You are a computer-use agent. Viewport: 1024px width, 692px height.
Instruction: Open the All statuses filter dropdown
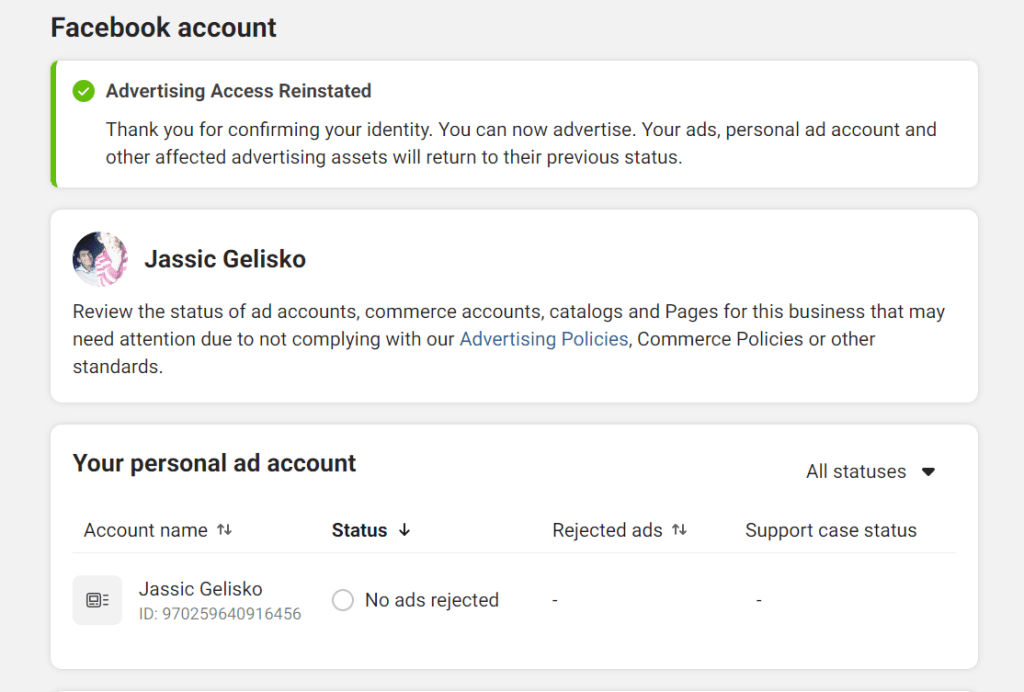tap(858, 471)
